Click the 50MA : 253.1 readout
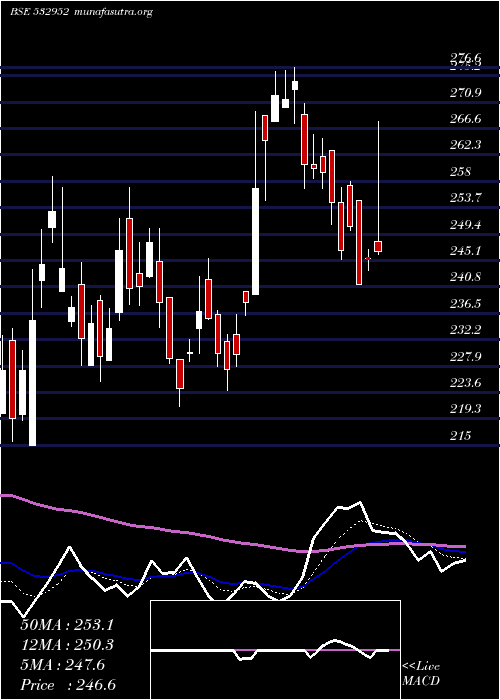 [67, 625]
